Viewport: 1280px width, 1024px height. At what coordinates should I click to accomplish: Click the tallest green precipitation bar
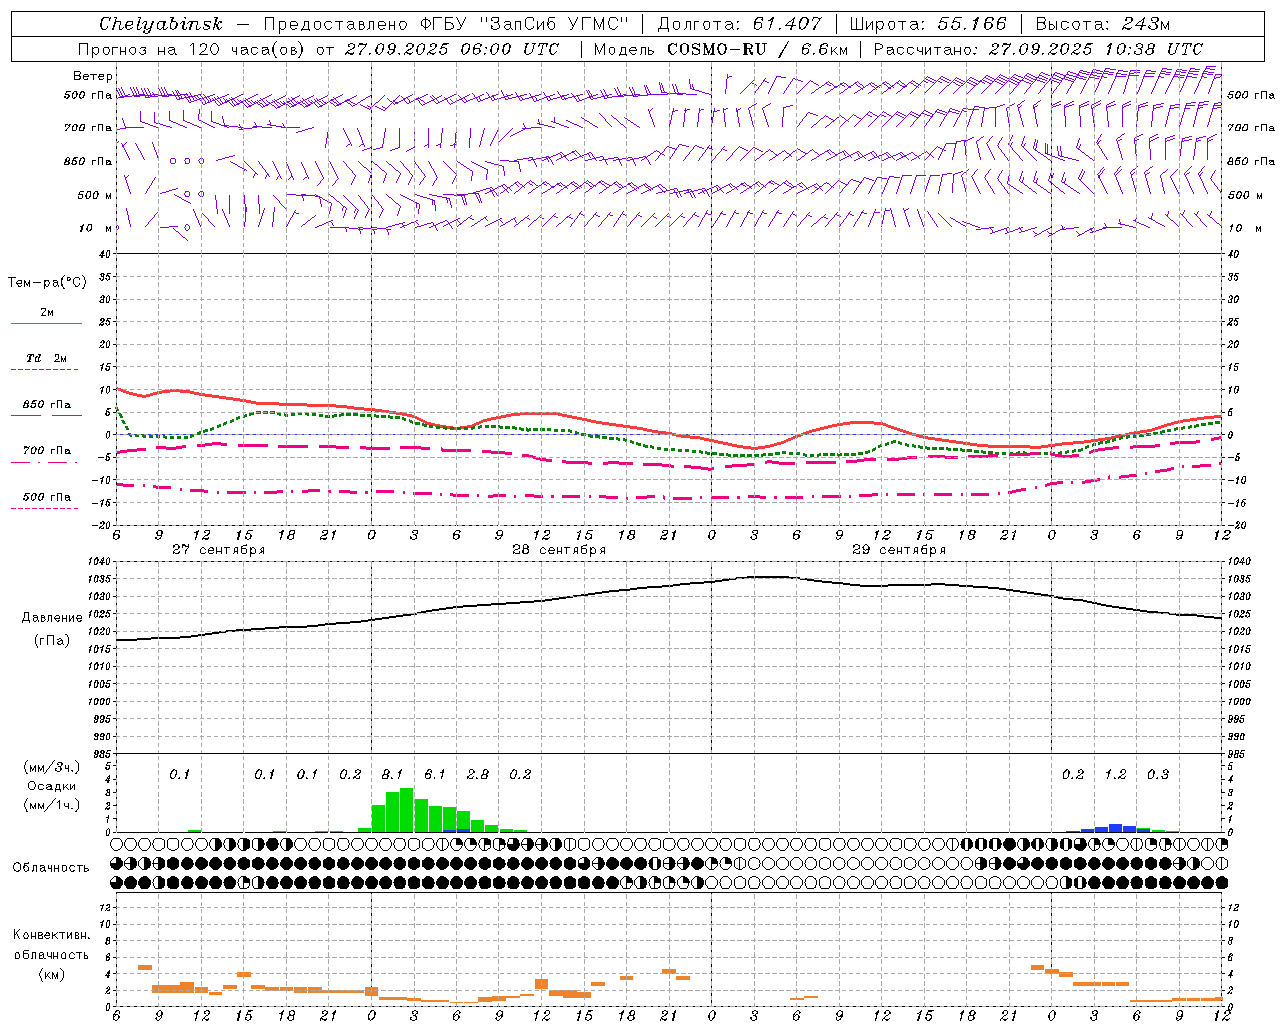point(406,810)
